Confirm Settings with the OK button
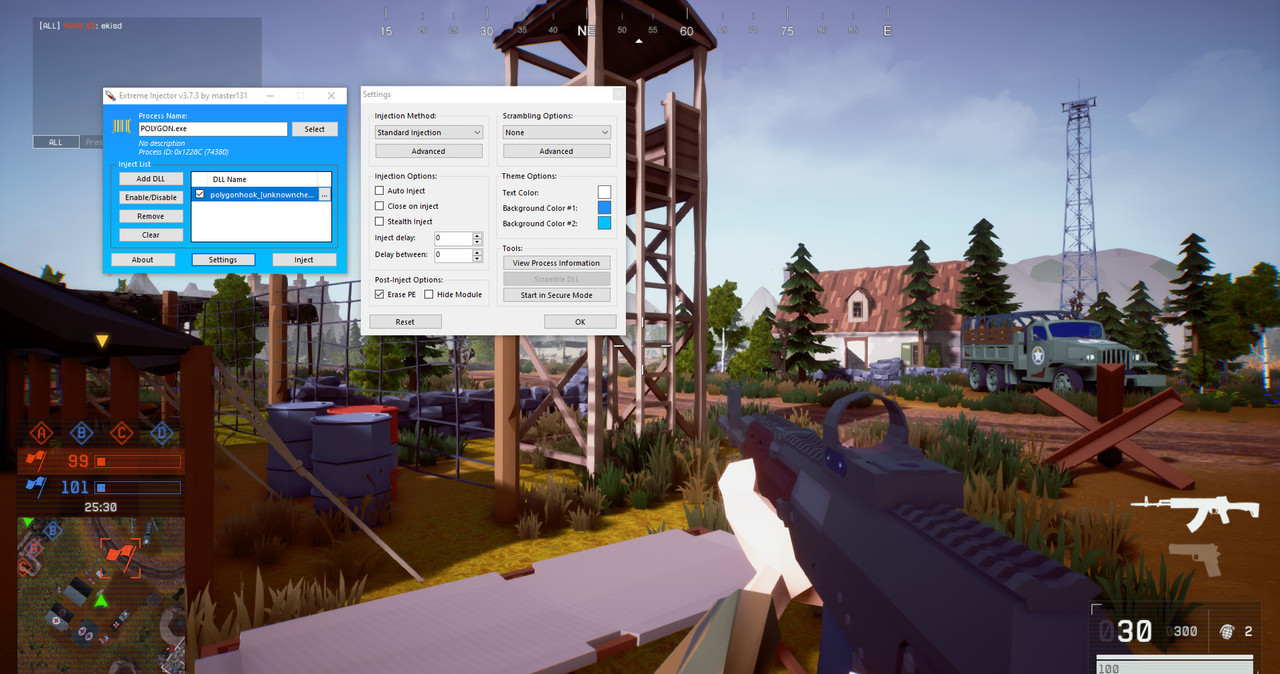This screenshot has height=674, width=1280. pos(580,322)
